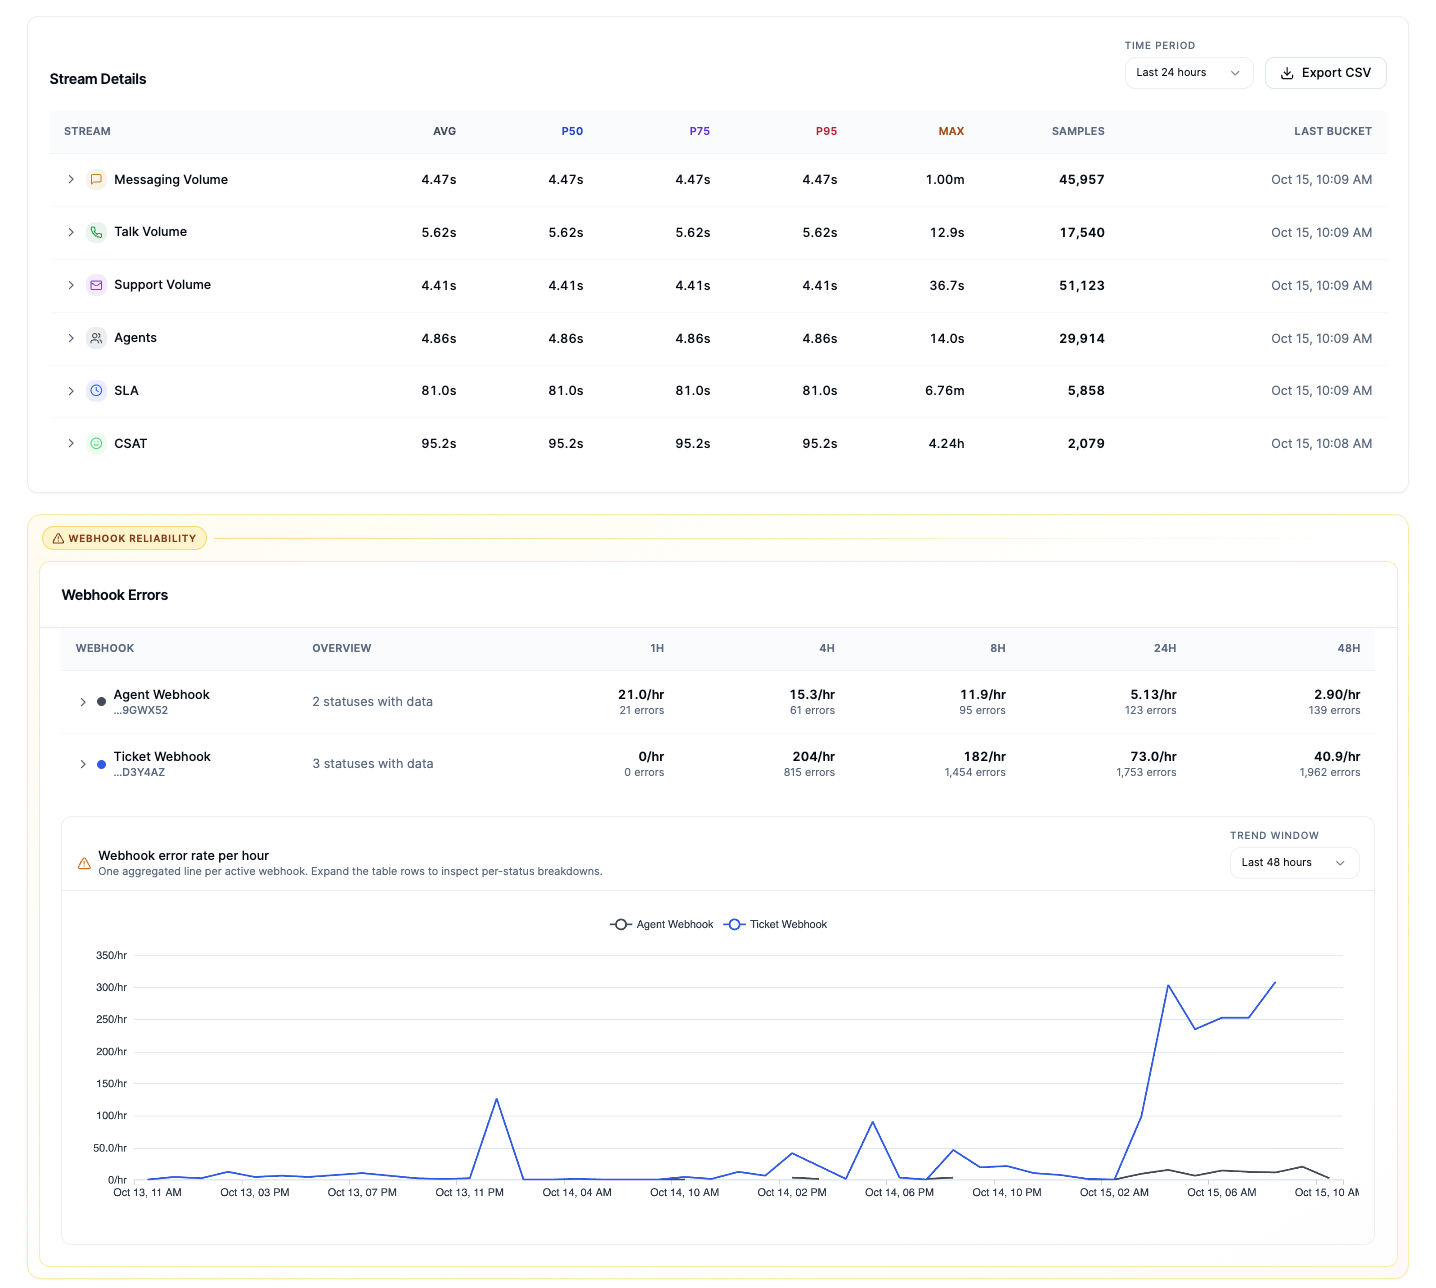
Task: Click the Ticket Webhook blue status dot
Action: pos(101,764)
